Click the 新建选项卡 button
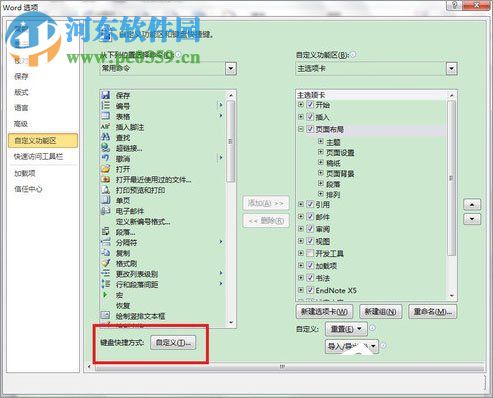 [324, 312]
